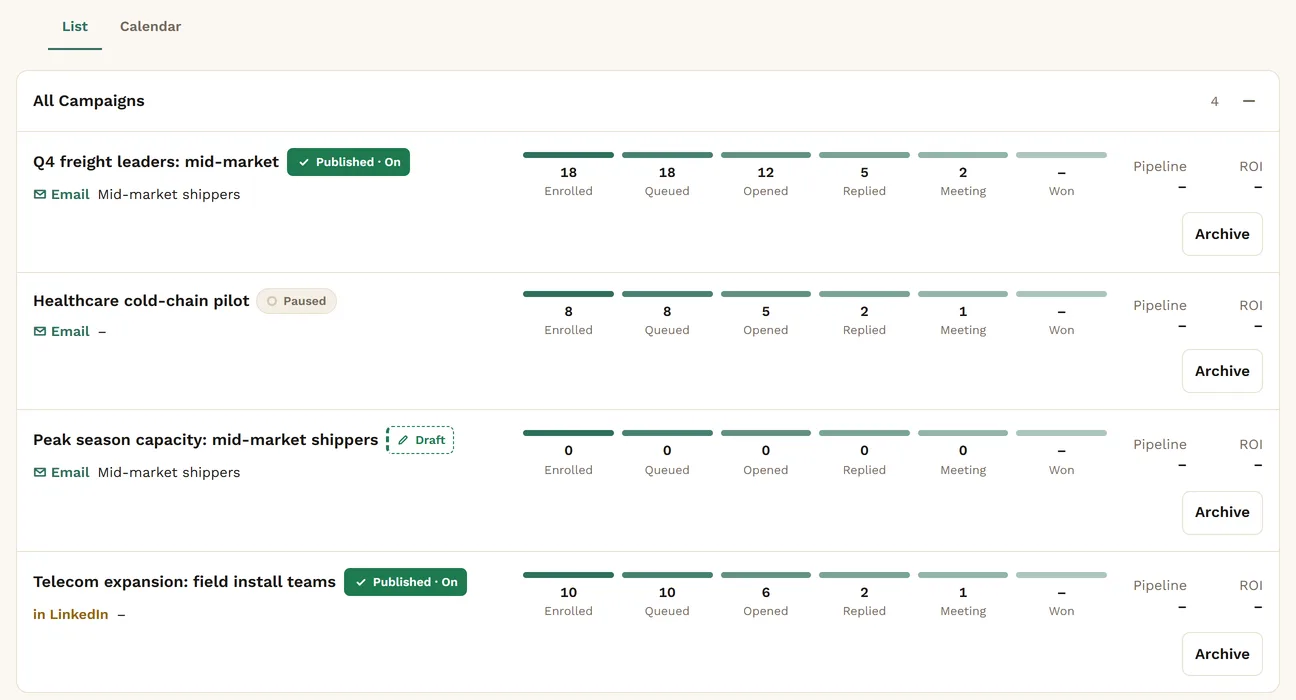Click the LinkedIn icon under Telecom expansion

(39, 614)
